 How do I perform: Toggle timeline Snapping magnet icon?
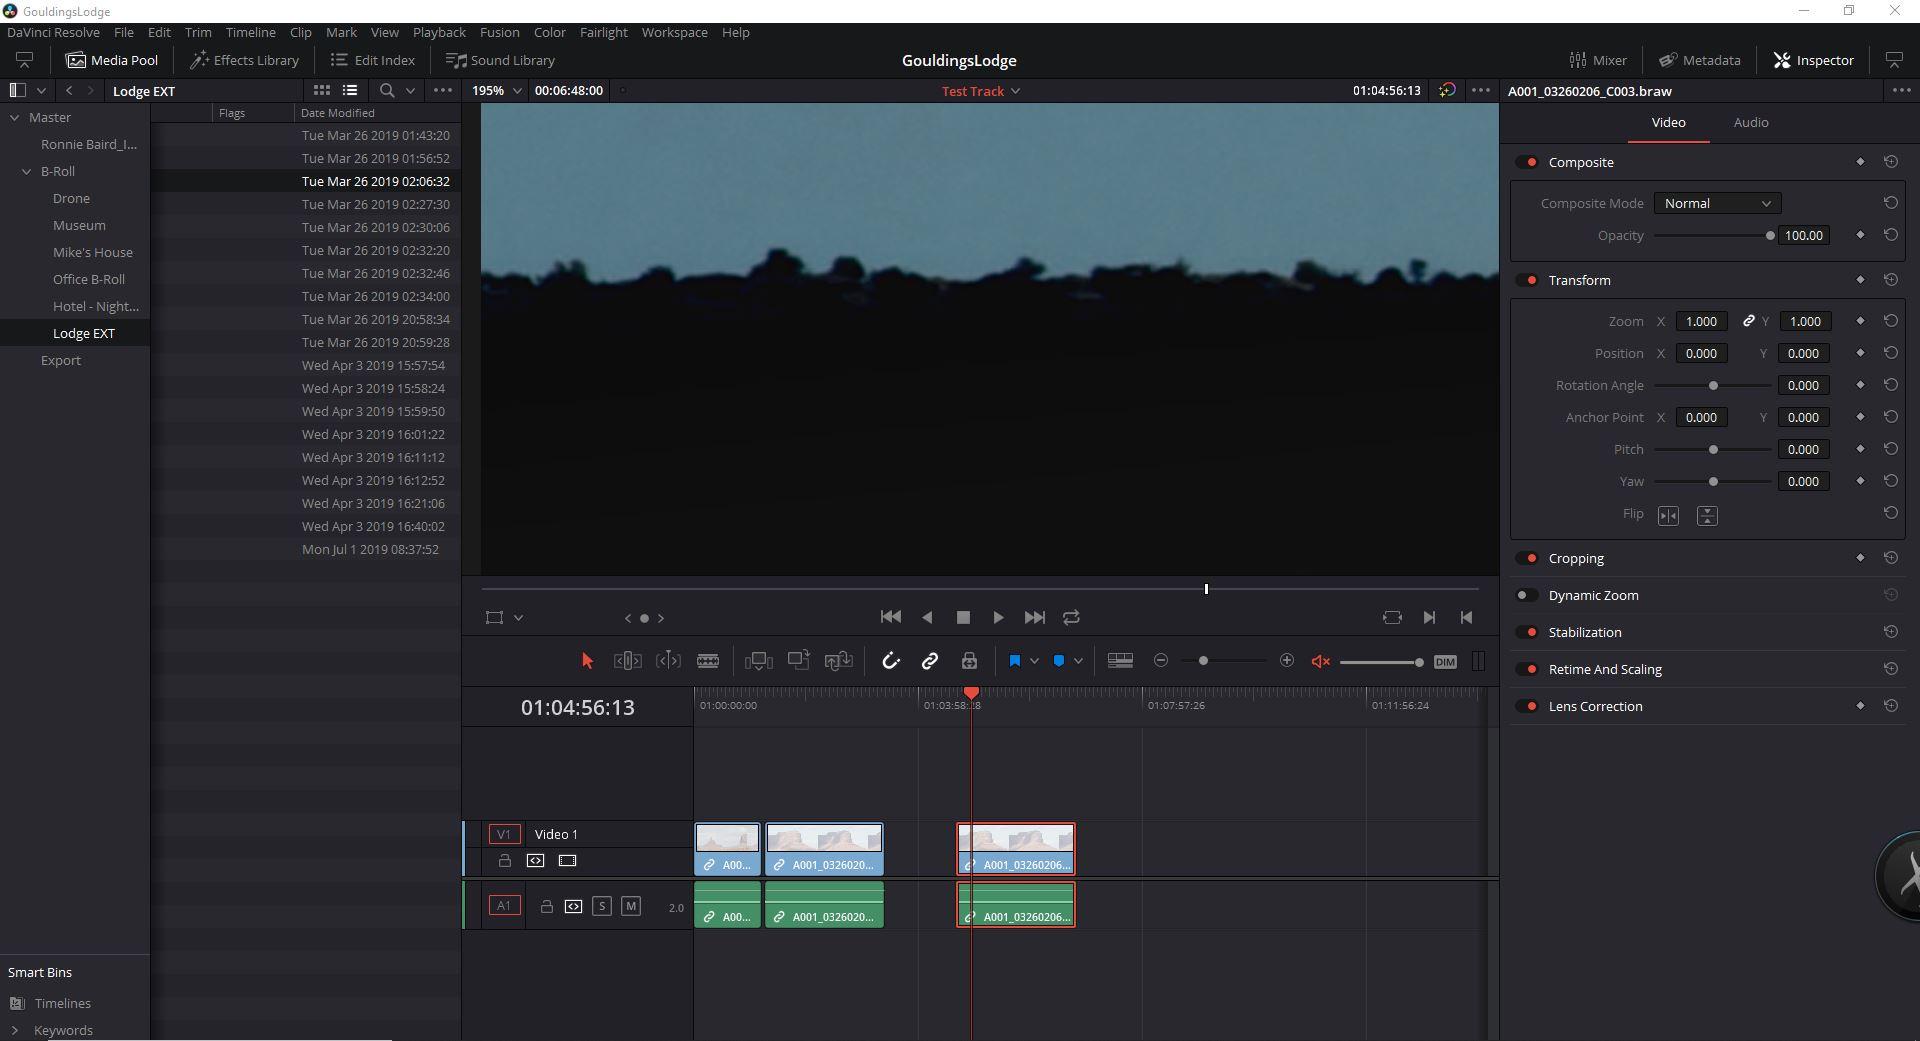(x=890, y=661)
